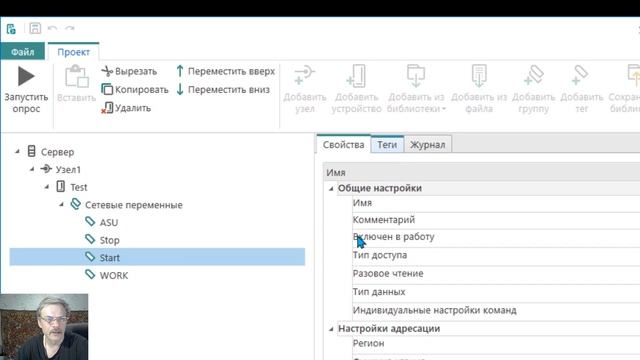Switch to the Журнал tab

tap(428, 144)
